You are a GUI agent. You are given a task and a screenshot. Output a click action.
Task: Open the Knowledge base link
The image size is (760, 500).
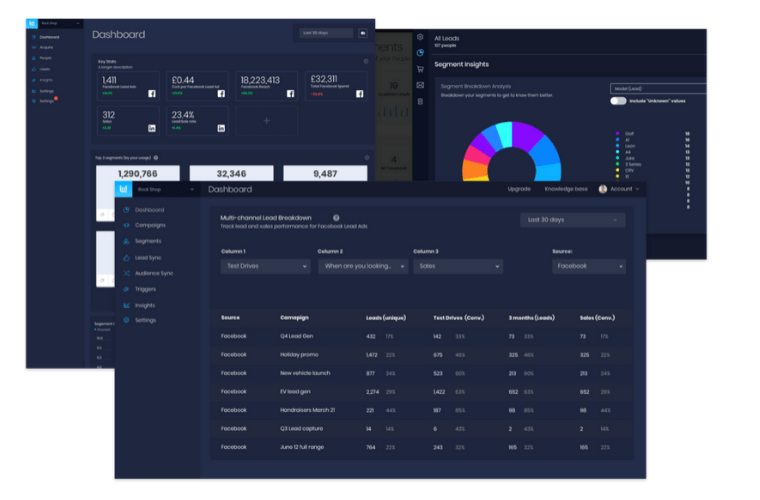click(565, 189)
